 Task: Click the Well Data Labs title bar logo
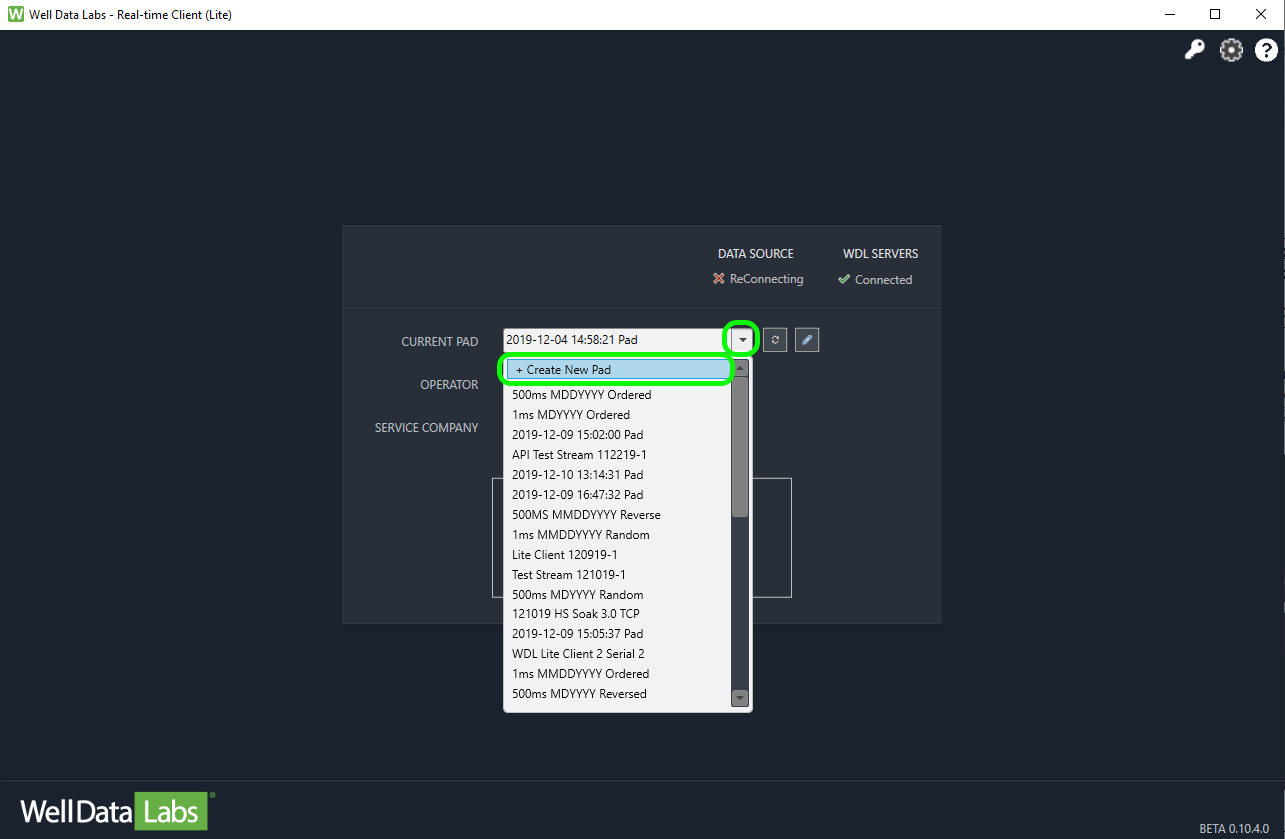click(15, 15)
